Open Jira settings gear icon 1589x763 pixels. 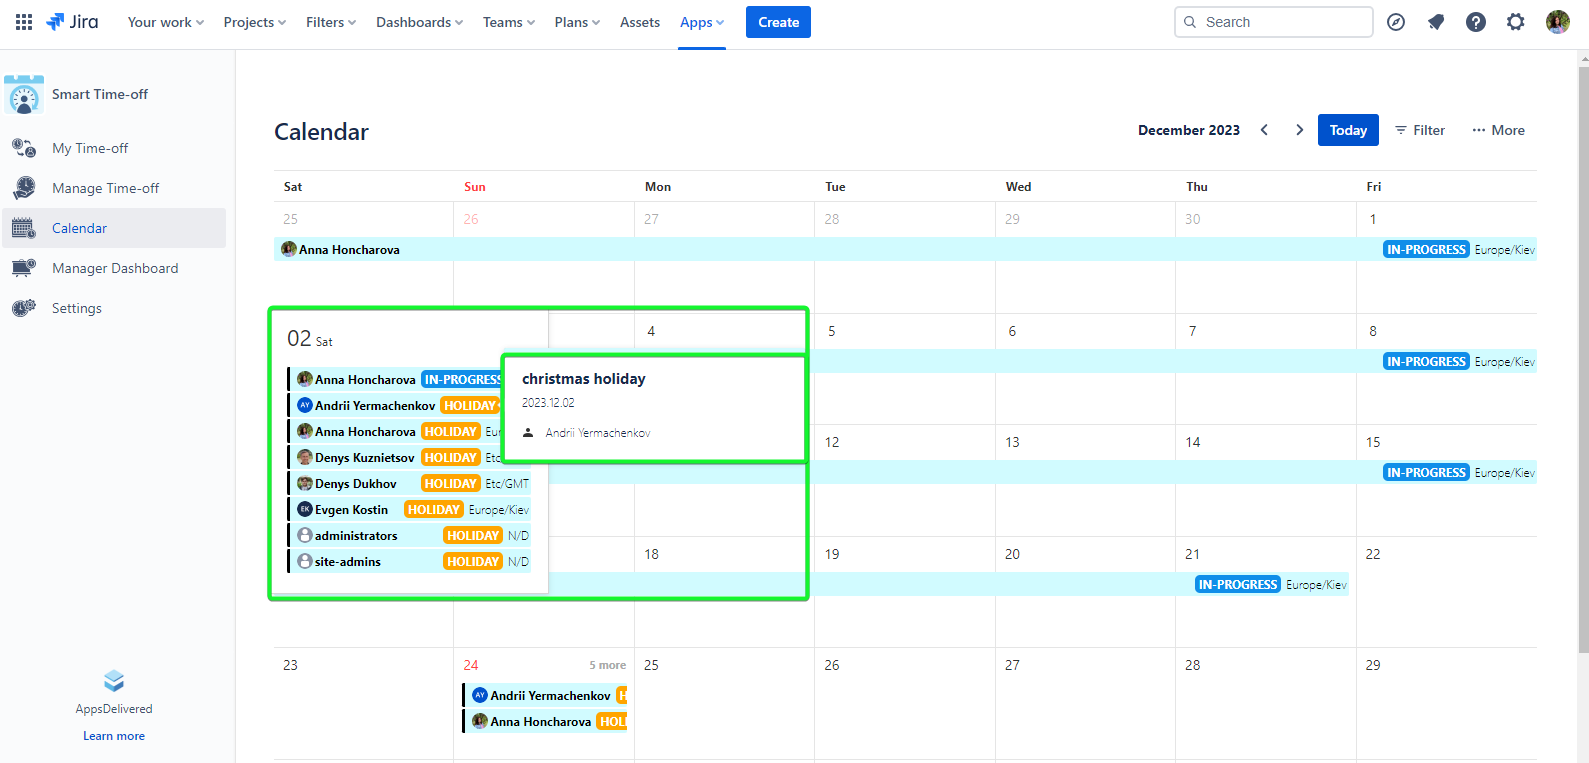(x=1516, y=22)
